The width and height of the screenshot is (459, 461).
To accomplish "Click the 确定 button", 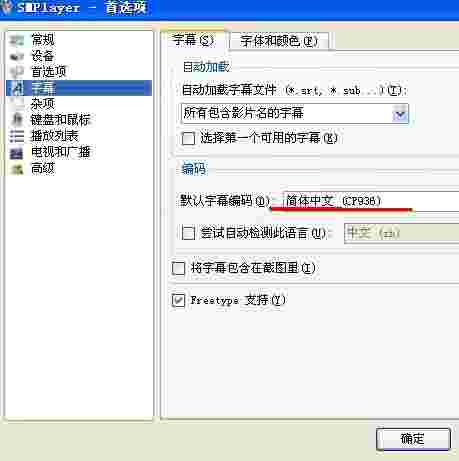I will (x=413, y=439).
